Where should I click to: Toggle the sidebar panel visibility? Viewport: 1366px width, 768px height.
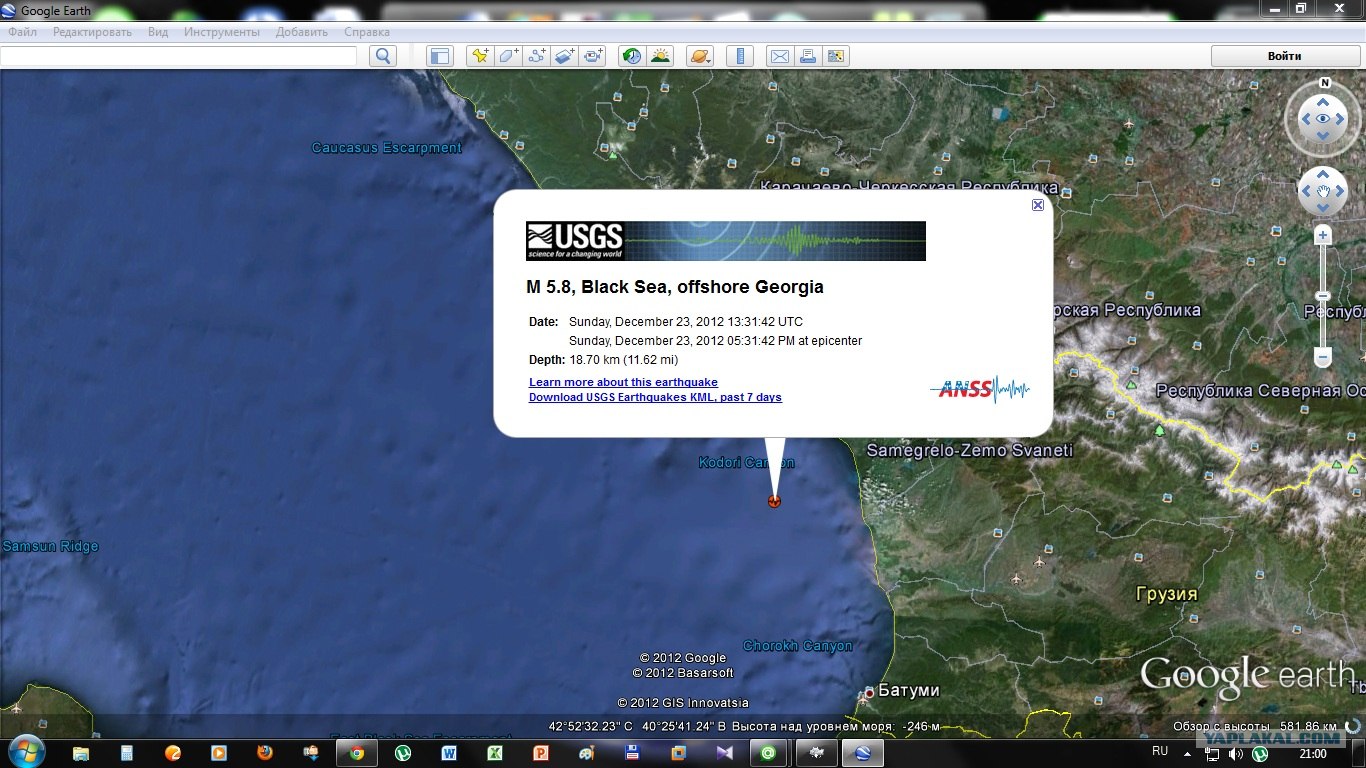pos(440,56)
